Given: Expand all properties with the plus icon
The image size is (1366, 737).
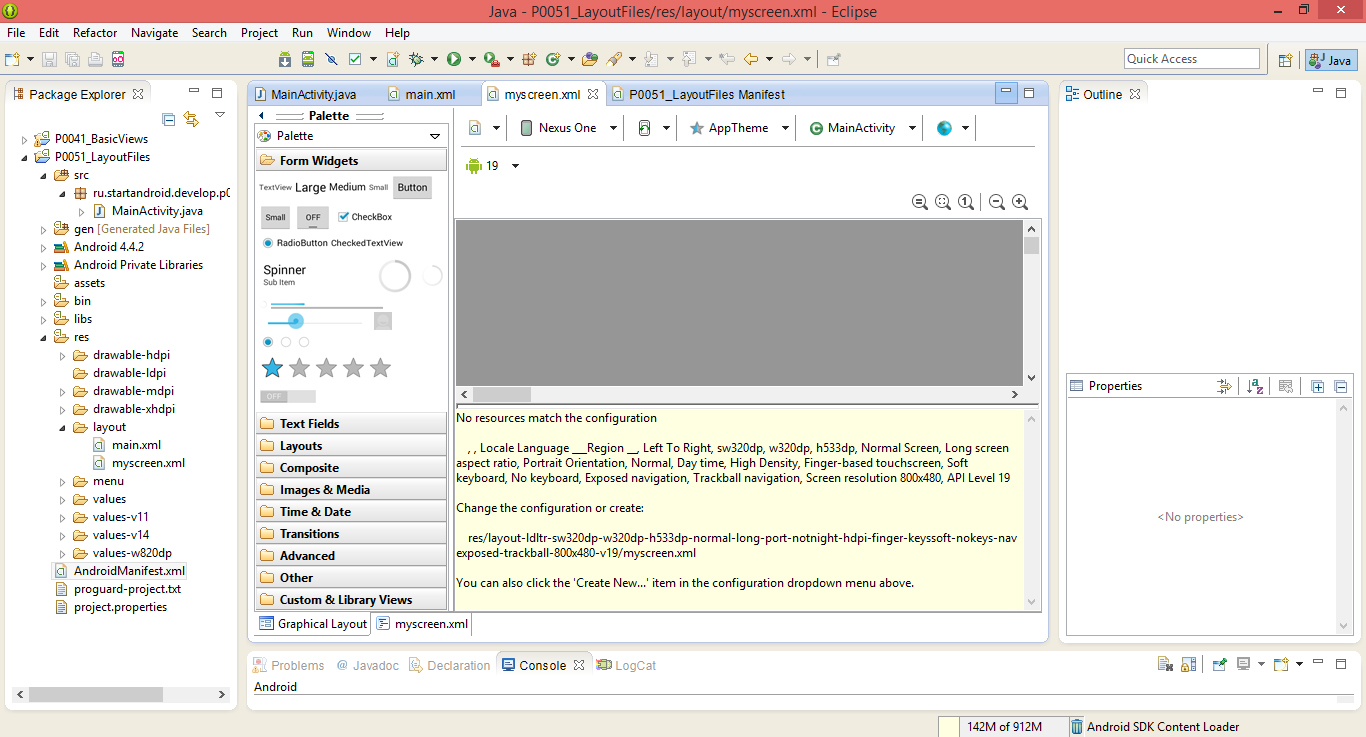Looking at the screenshot, I should click(x=1318, y=386).
